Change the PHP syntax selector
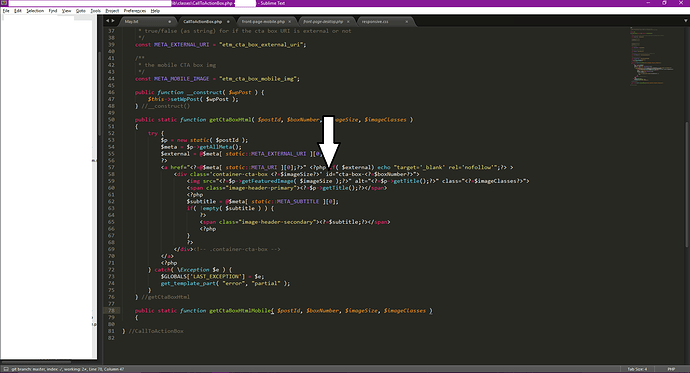The image size is (690, 373). (671, 369)
